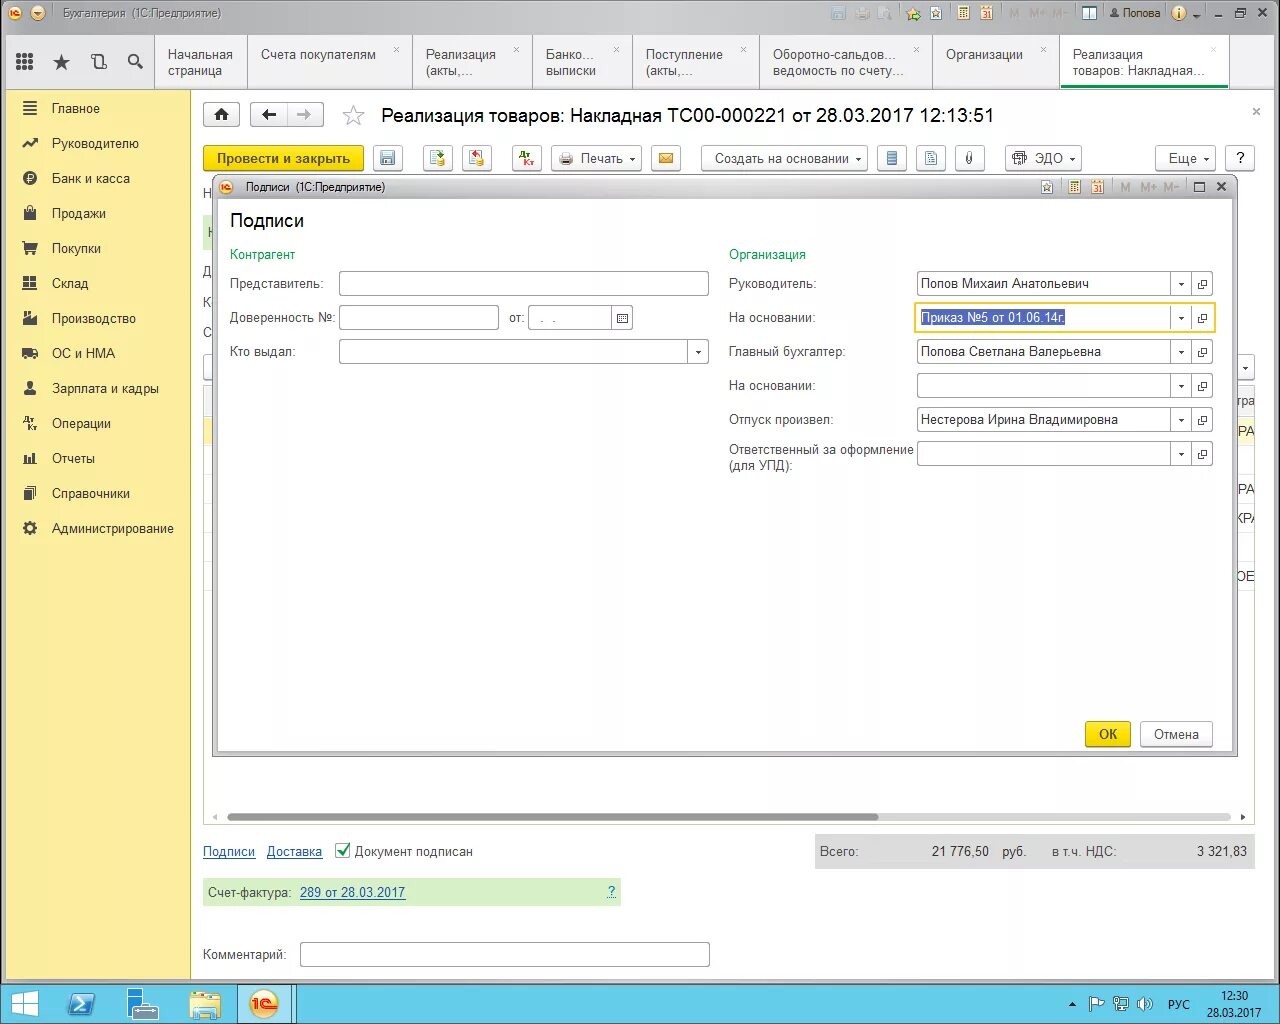Image resolution: width=1280 pixels, height=1024 pixels.
Task: Expand Приказ №5 basis dropdown arrow
Action: (1181, 318)
